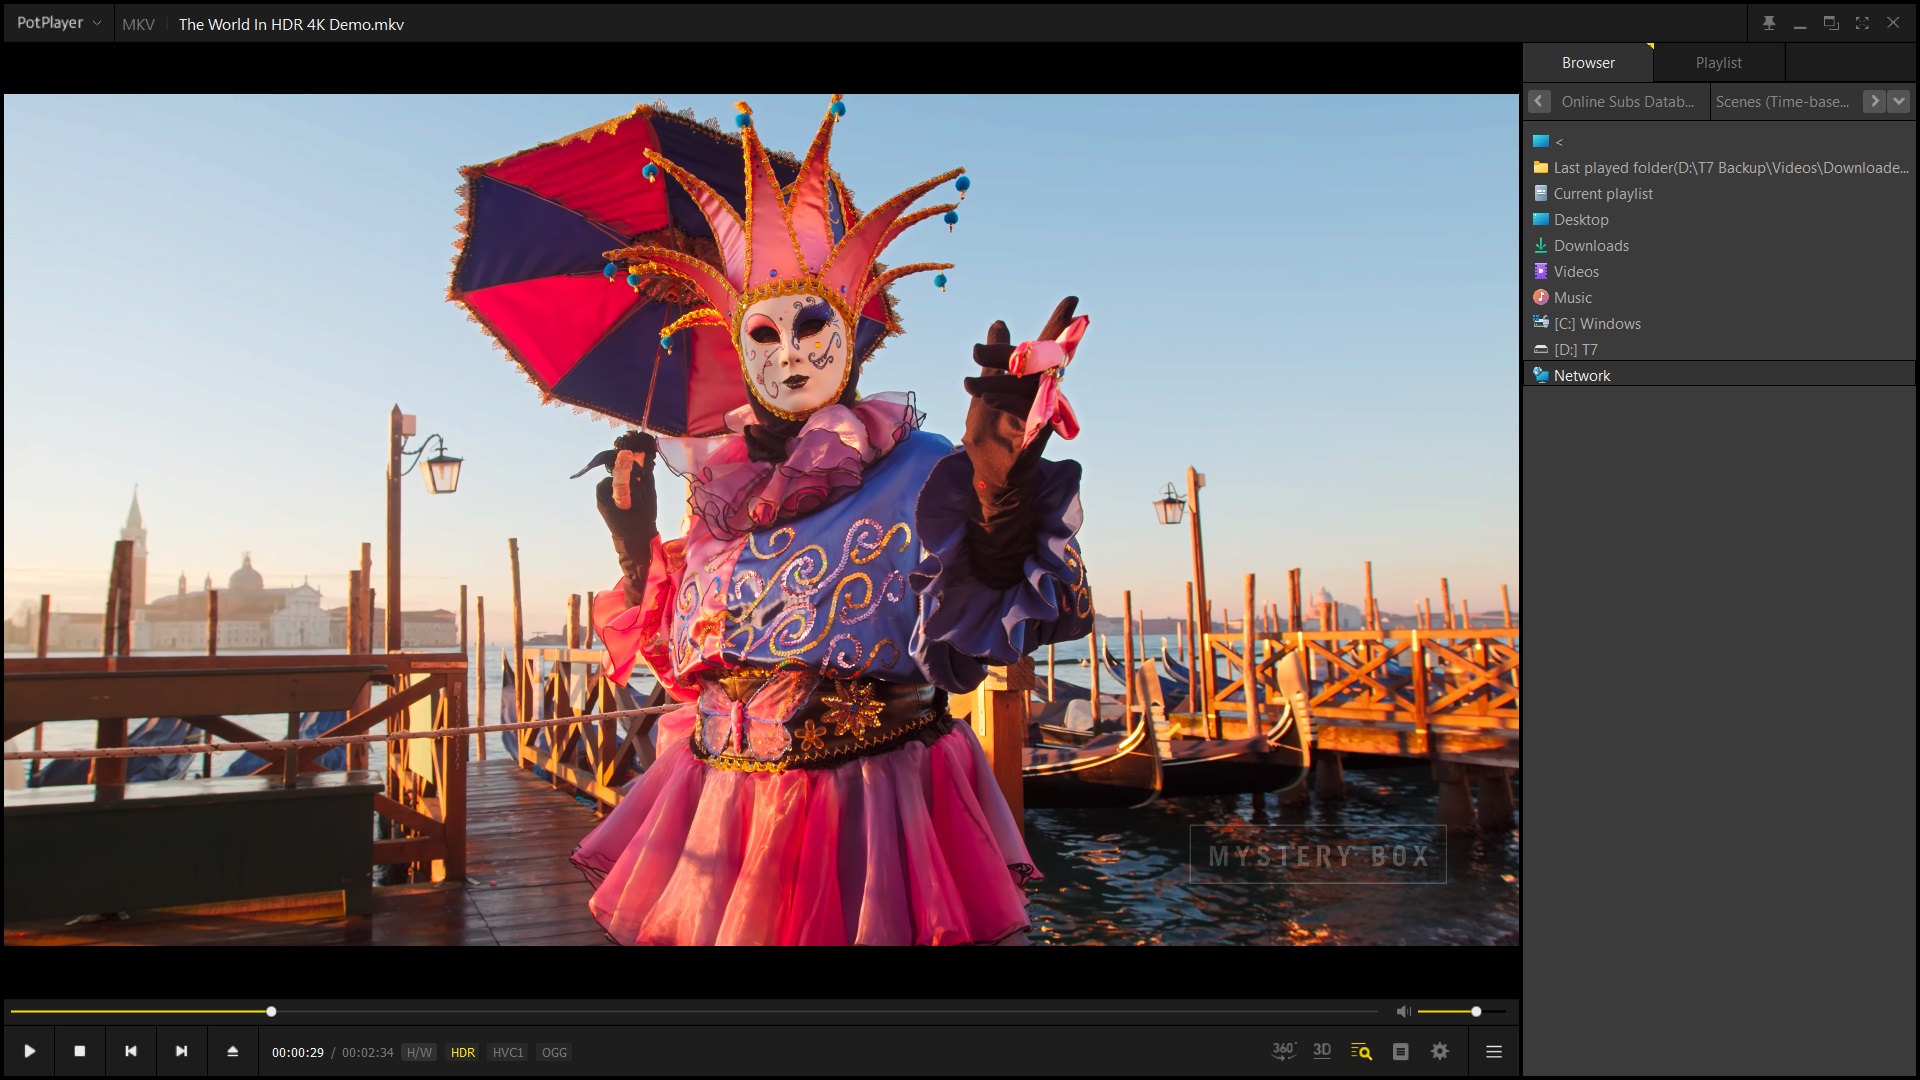Viewport: 1920px width, 1080px height.
Task: Skip to next track
Action: click(181, 1051)
